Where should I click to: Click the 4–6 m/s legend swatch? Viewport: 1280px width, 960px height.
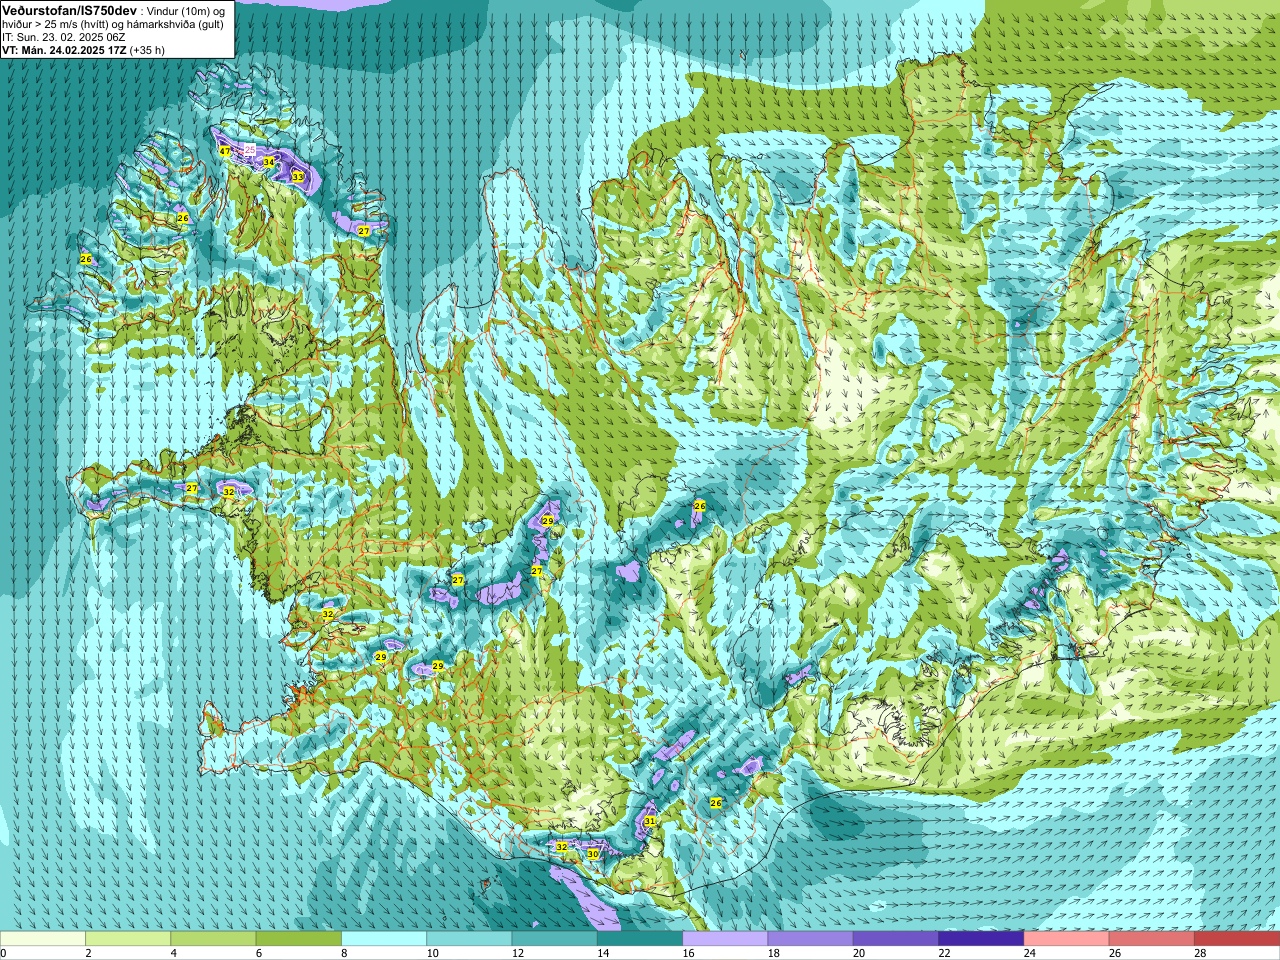click(x=213, y=938)
